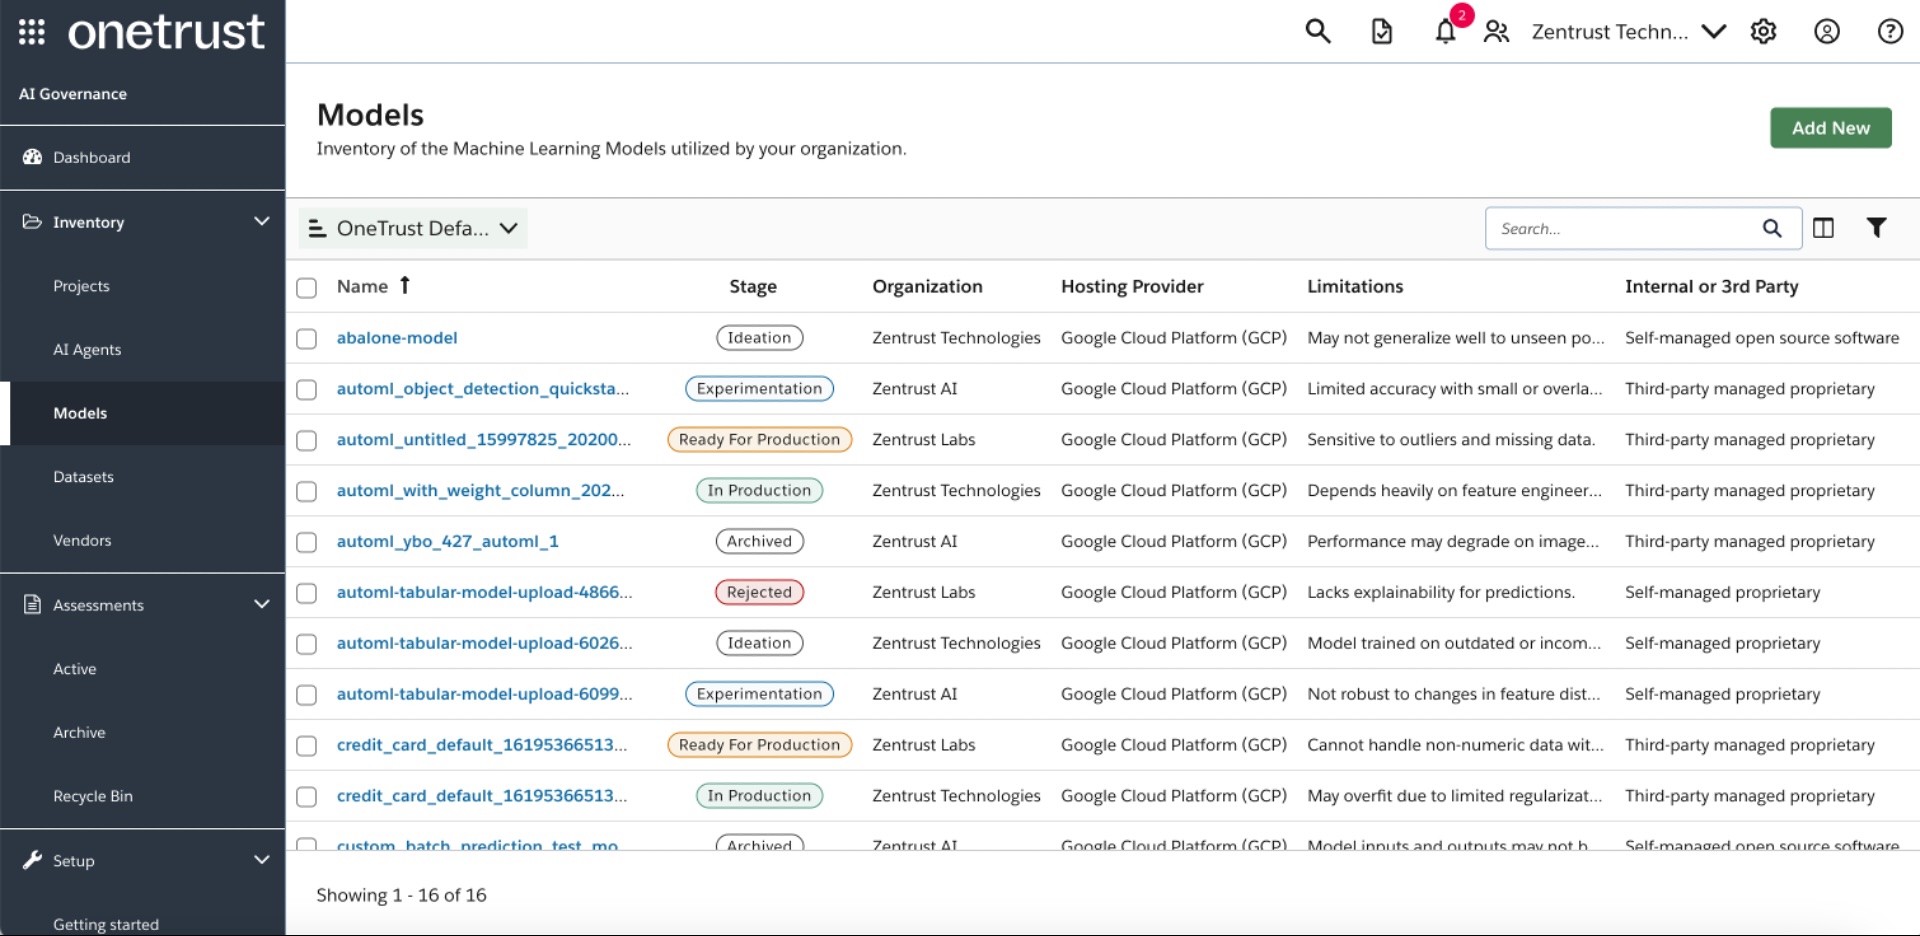
Task: Switch to the Datasets sidebar item
Action: pos(83,477)
